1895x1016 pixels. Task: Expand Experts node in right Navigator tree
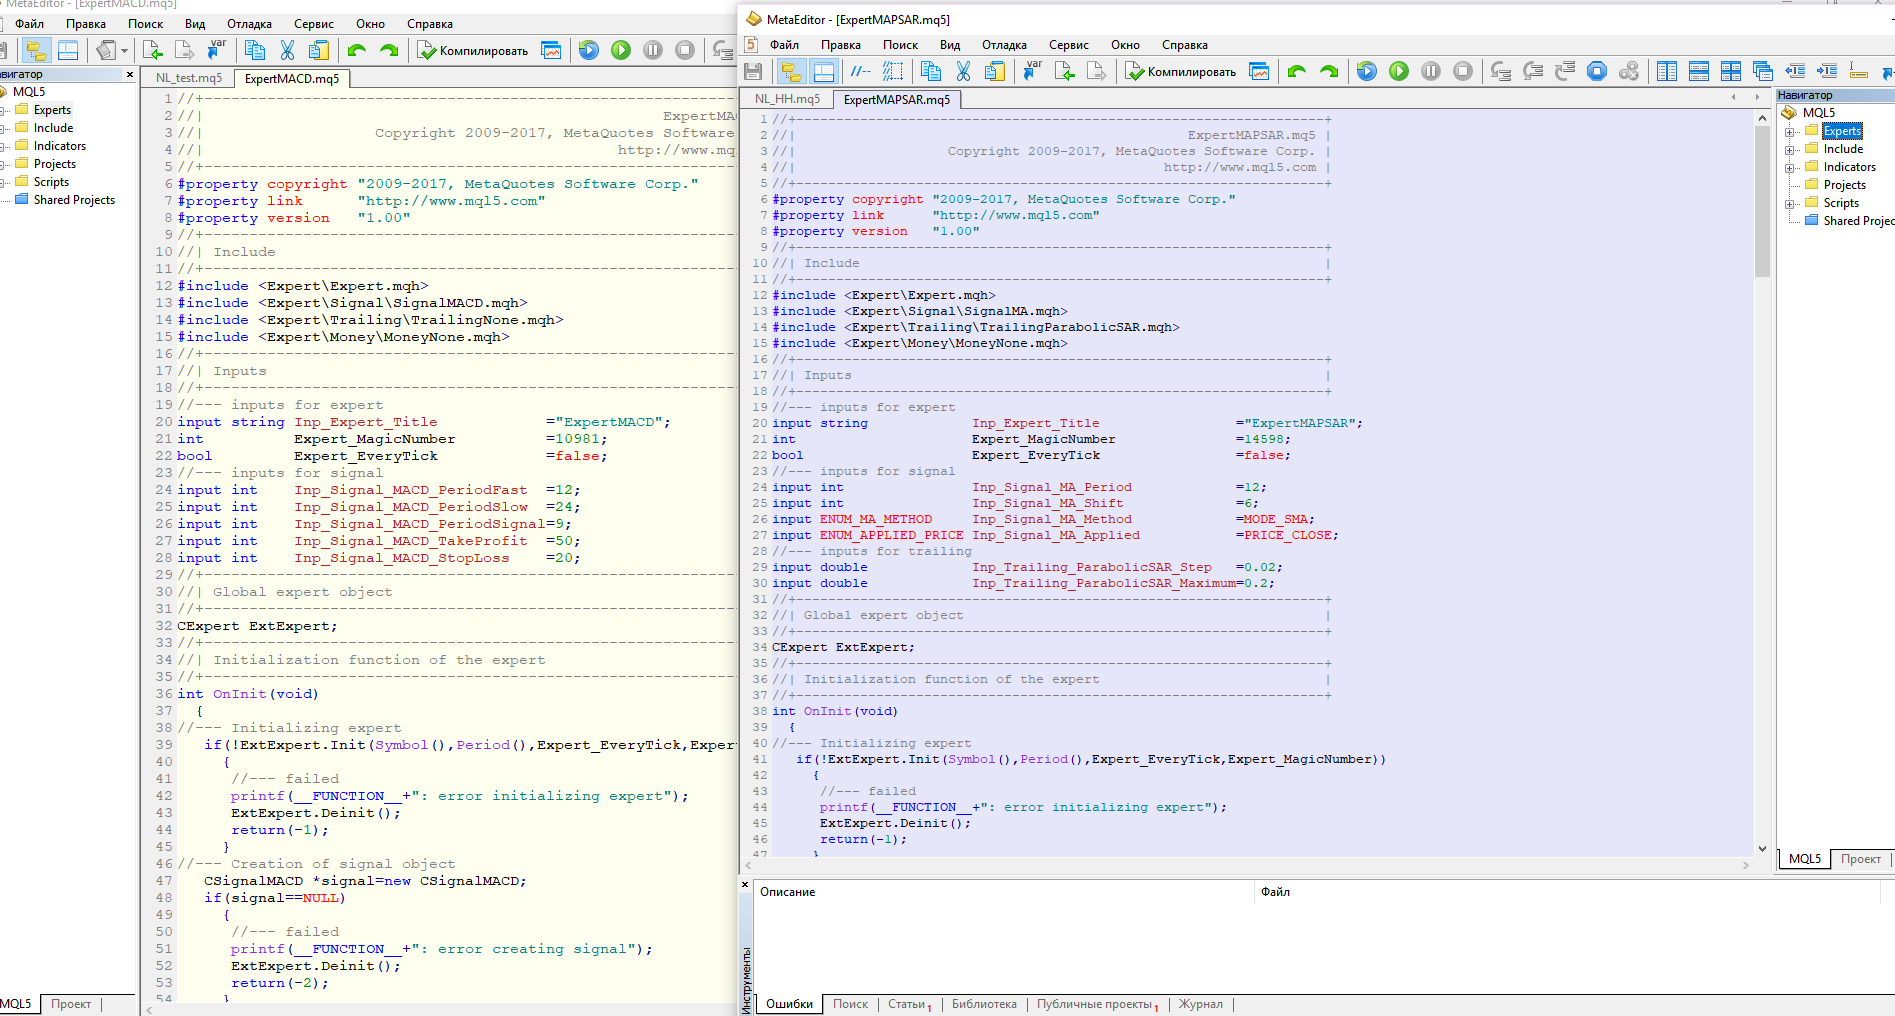tap(1790, 131)
